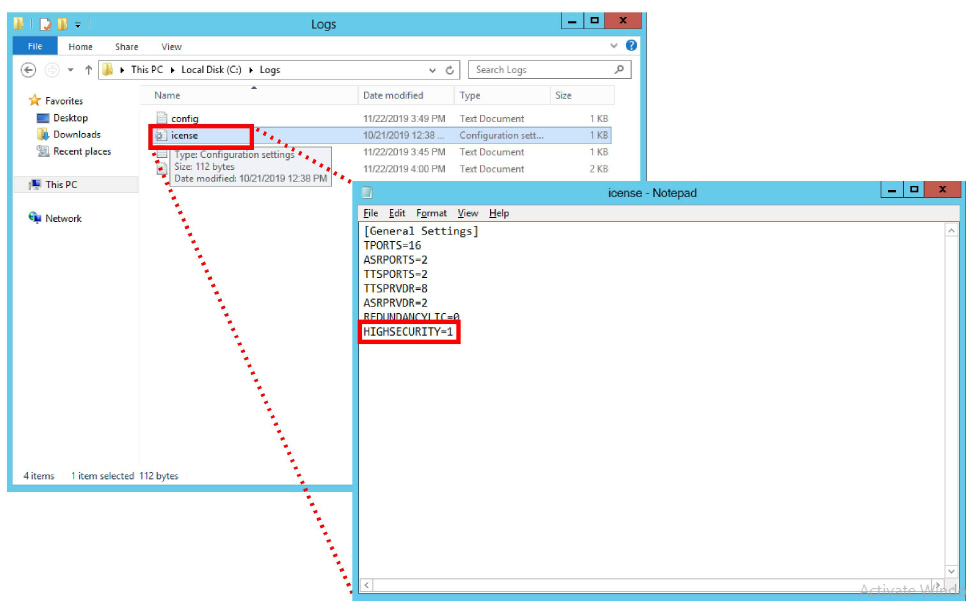Go up one folder level

pos(88,70)
